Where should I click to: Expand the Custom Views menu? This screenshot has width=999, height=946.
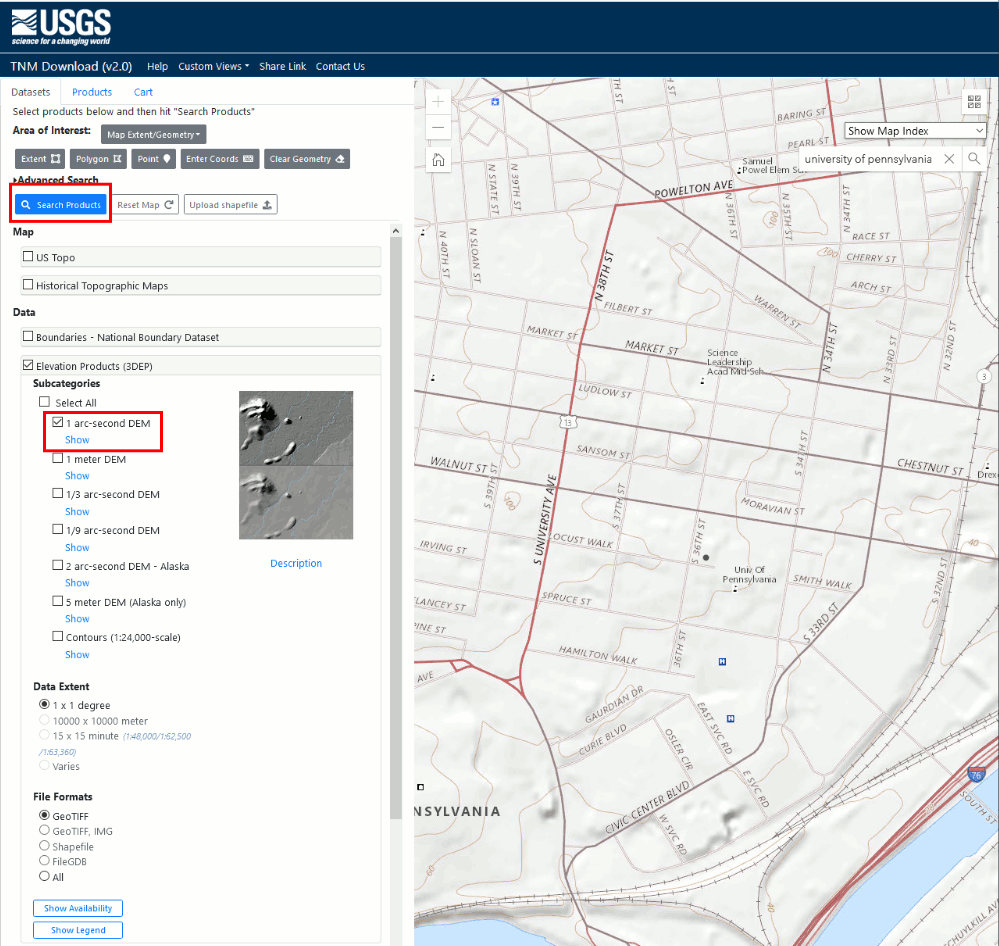pos(213,67)
